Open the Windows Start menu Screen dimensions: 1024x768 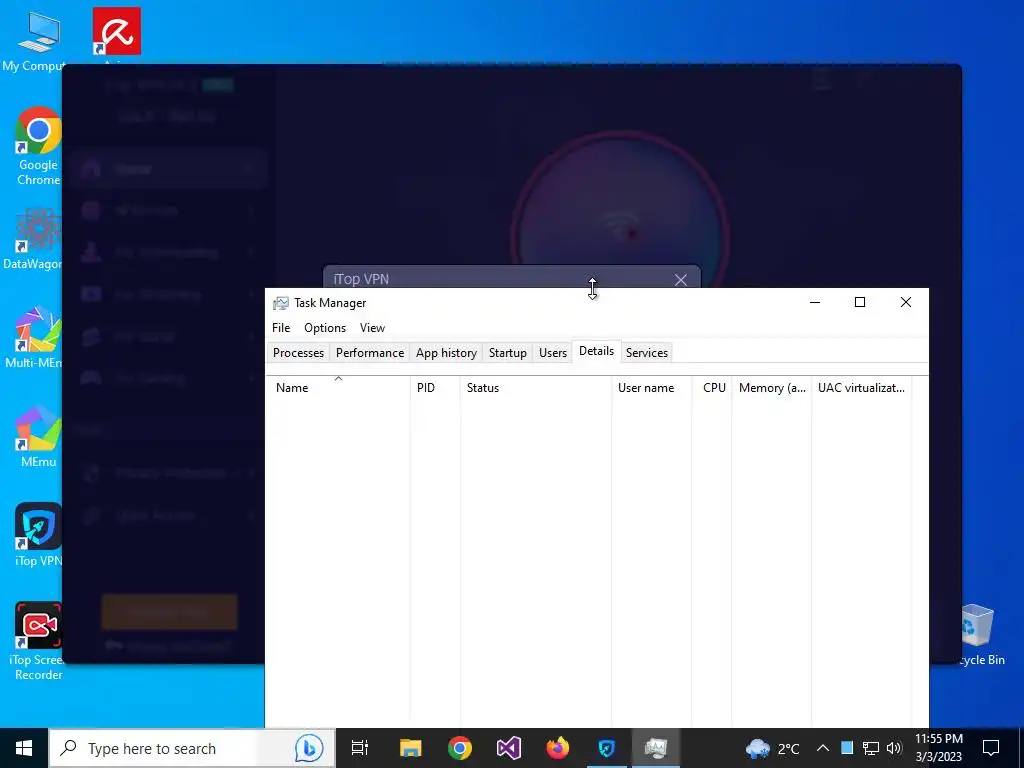24,748
